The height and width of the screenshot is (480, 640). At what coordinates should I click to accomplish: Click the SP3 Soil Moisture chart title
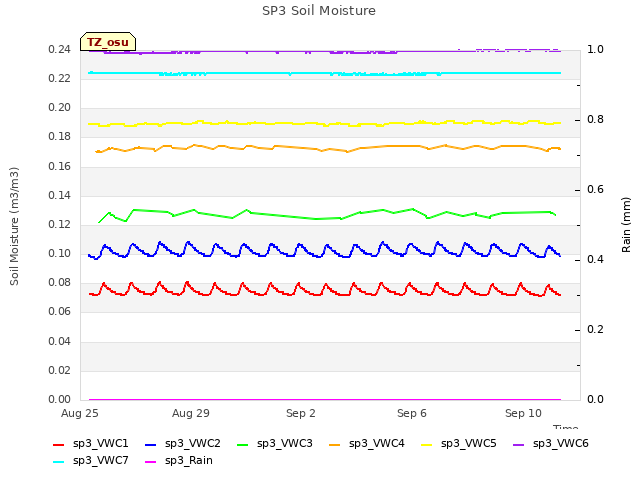click(319, 11)
